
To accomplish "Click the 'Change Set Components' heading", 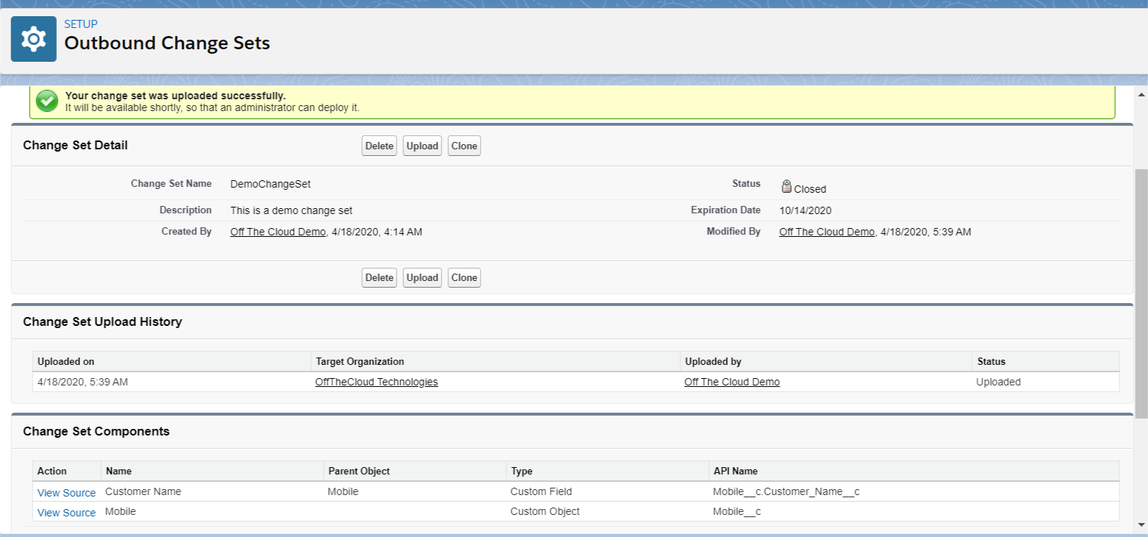I will click(x=96, y=432).
